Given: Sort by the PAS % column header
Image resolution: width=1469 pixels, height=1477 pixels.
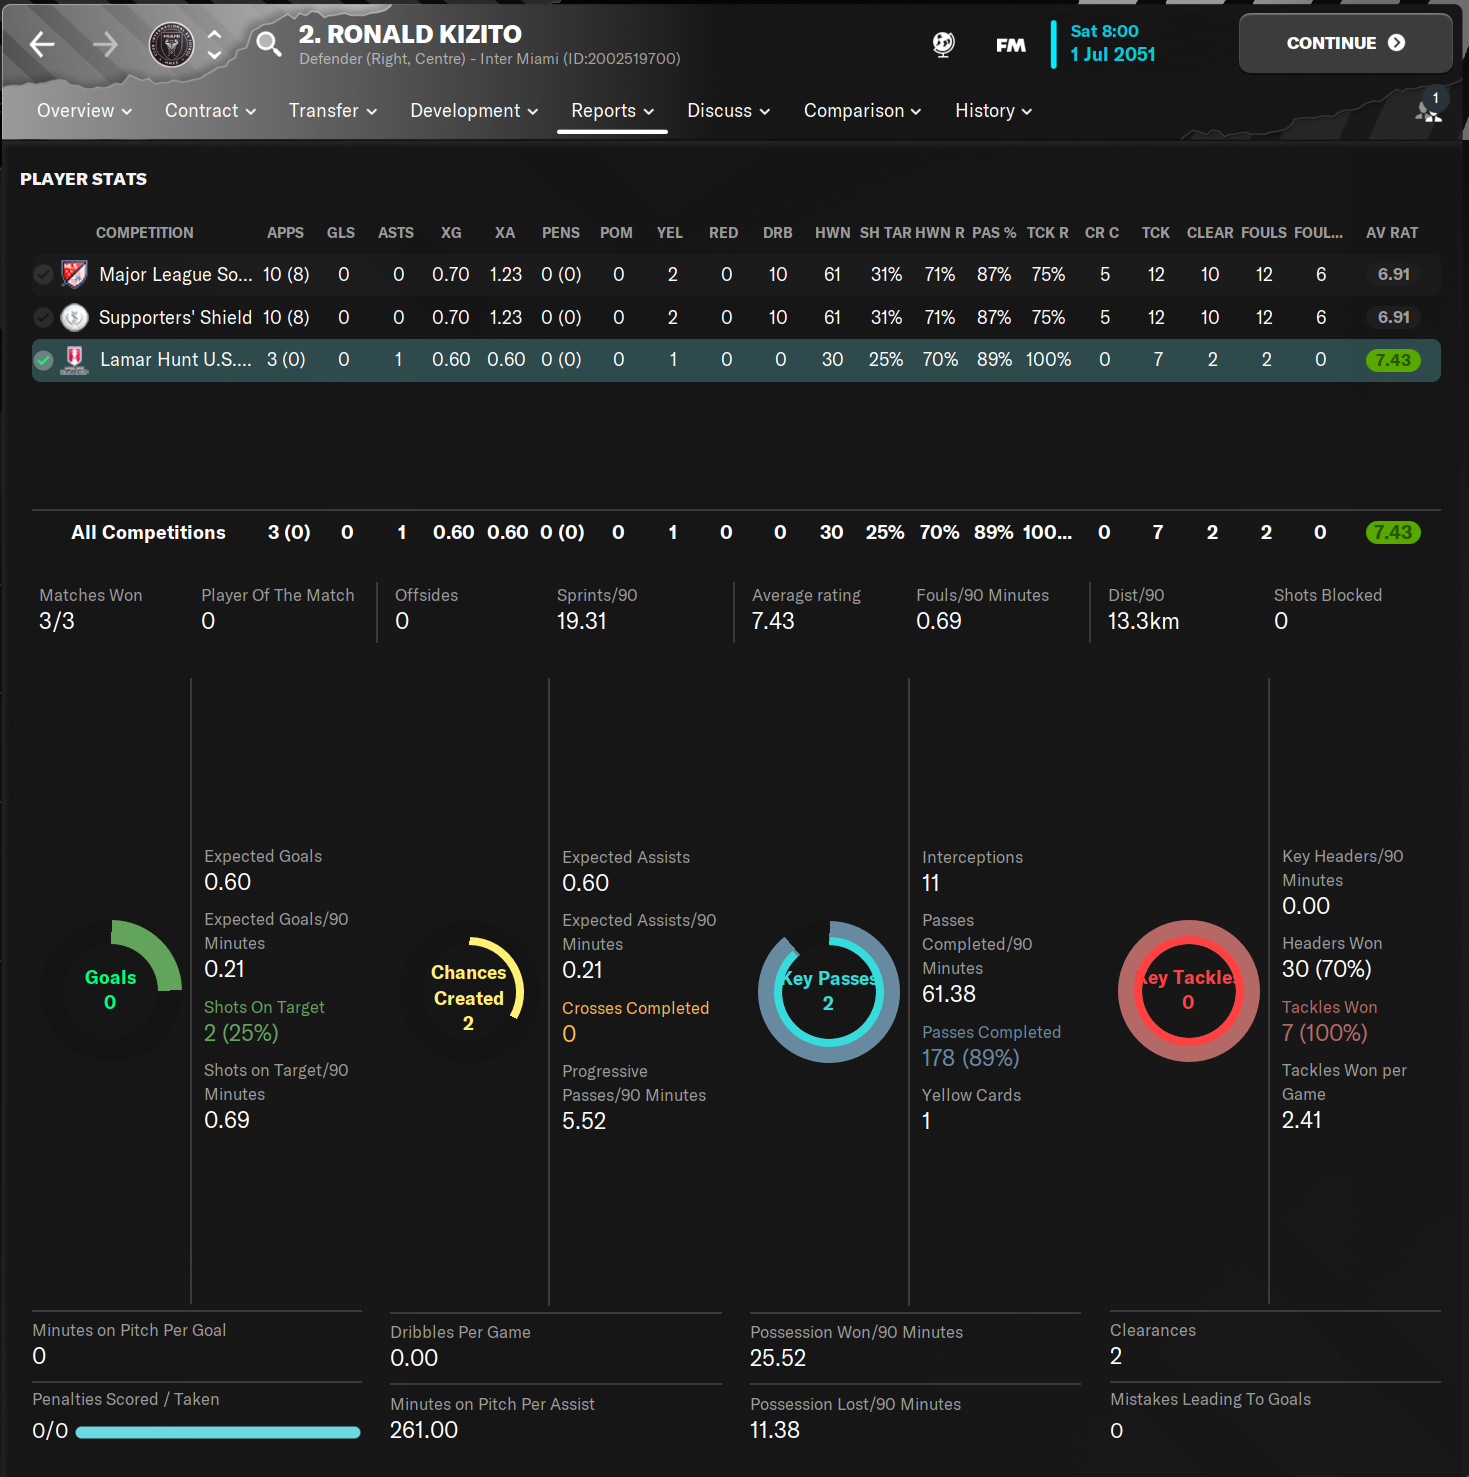Looking at the screenshot, I should point(994,233).
